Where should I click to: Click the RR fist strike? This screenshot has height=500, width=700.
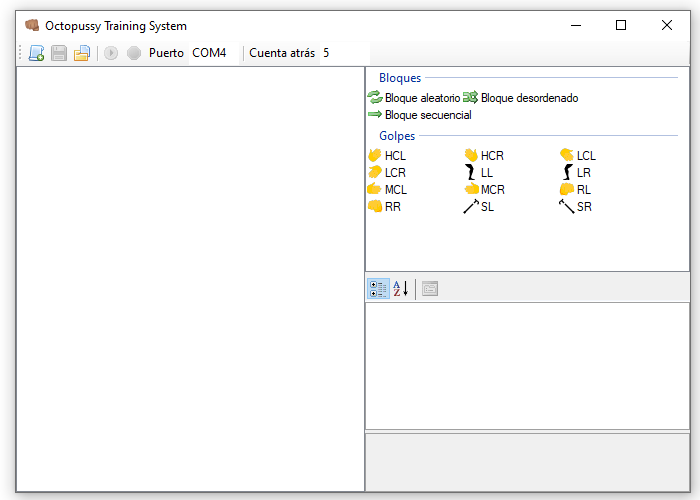[384, 207]
